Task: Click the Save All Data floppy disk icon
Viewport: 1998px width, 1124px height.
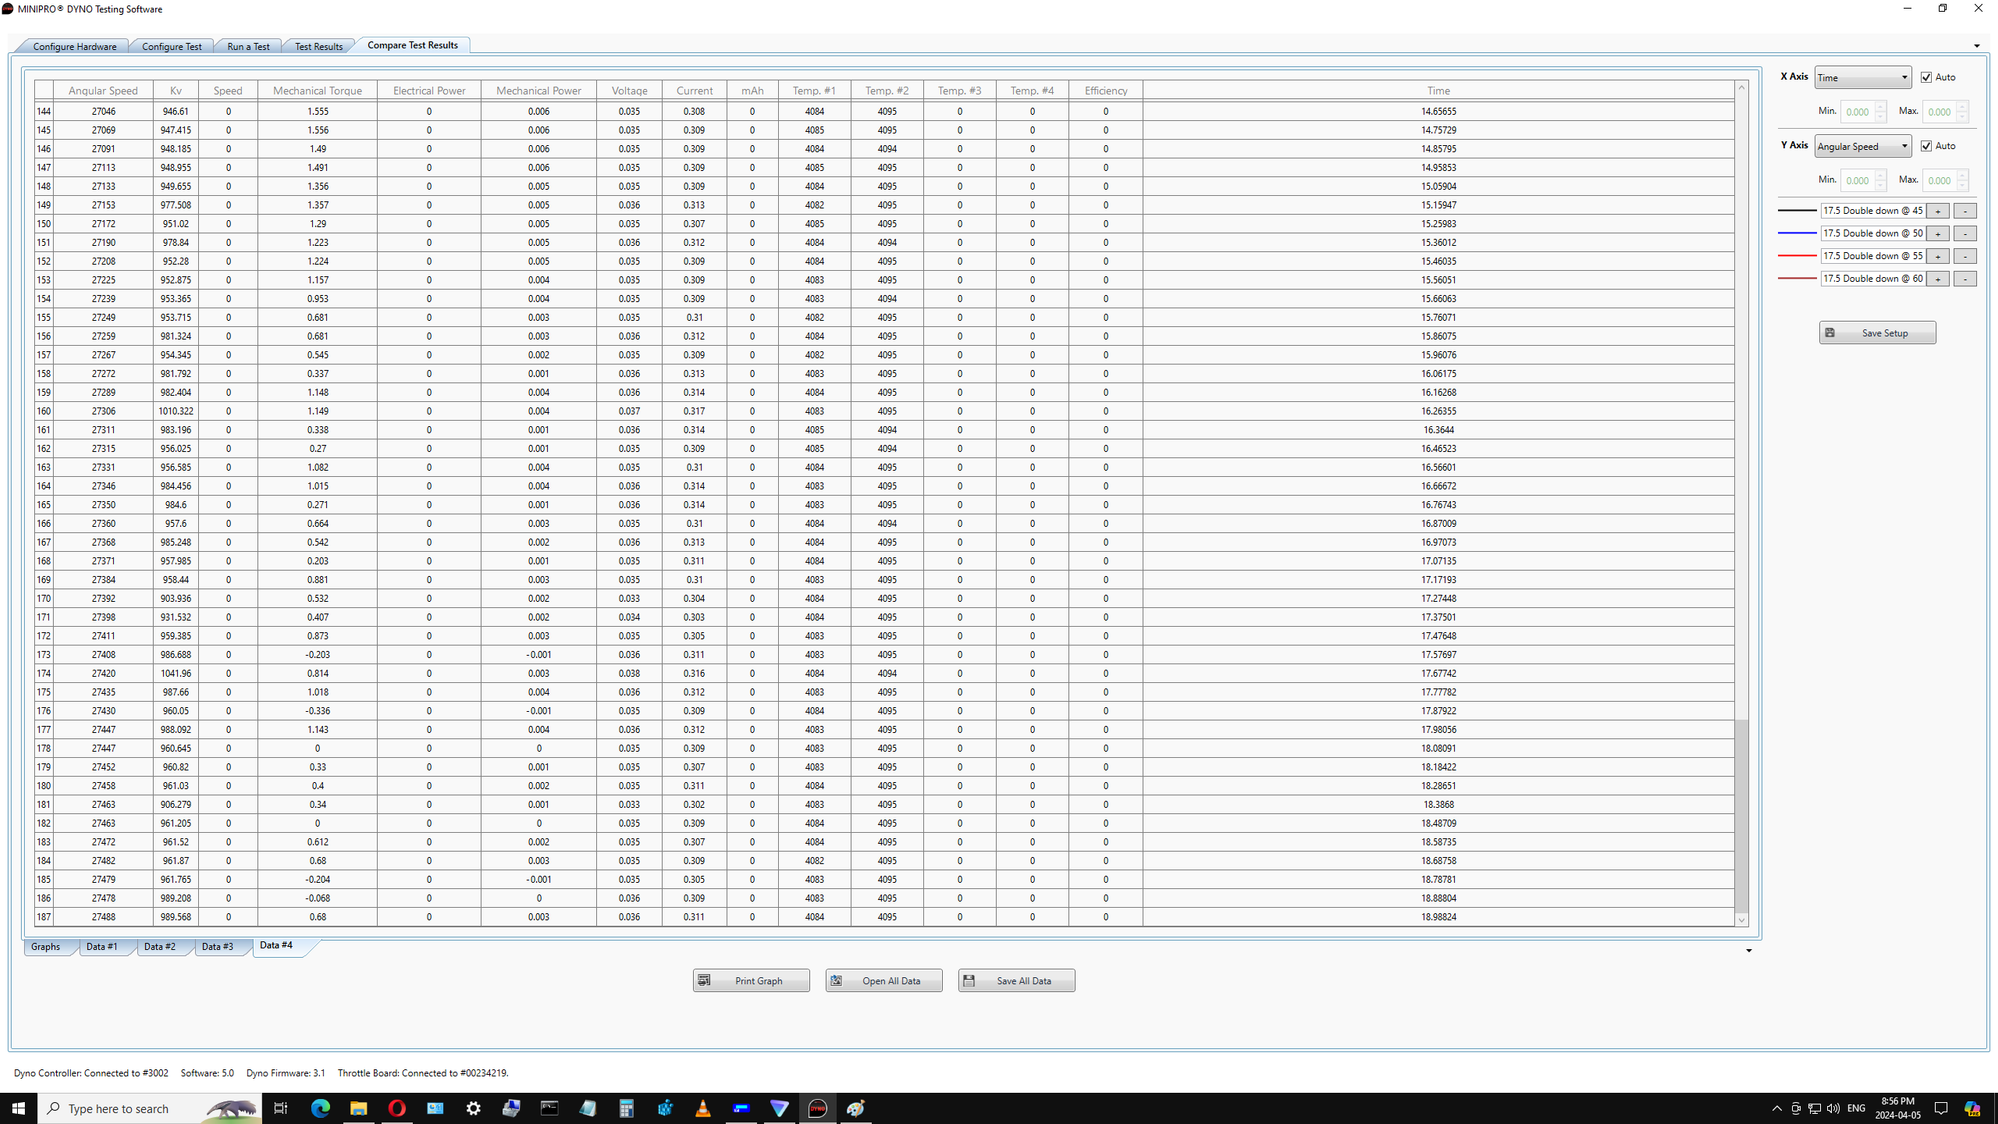Action: coord(969,980)
